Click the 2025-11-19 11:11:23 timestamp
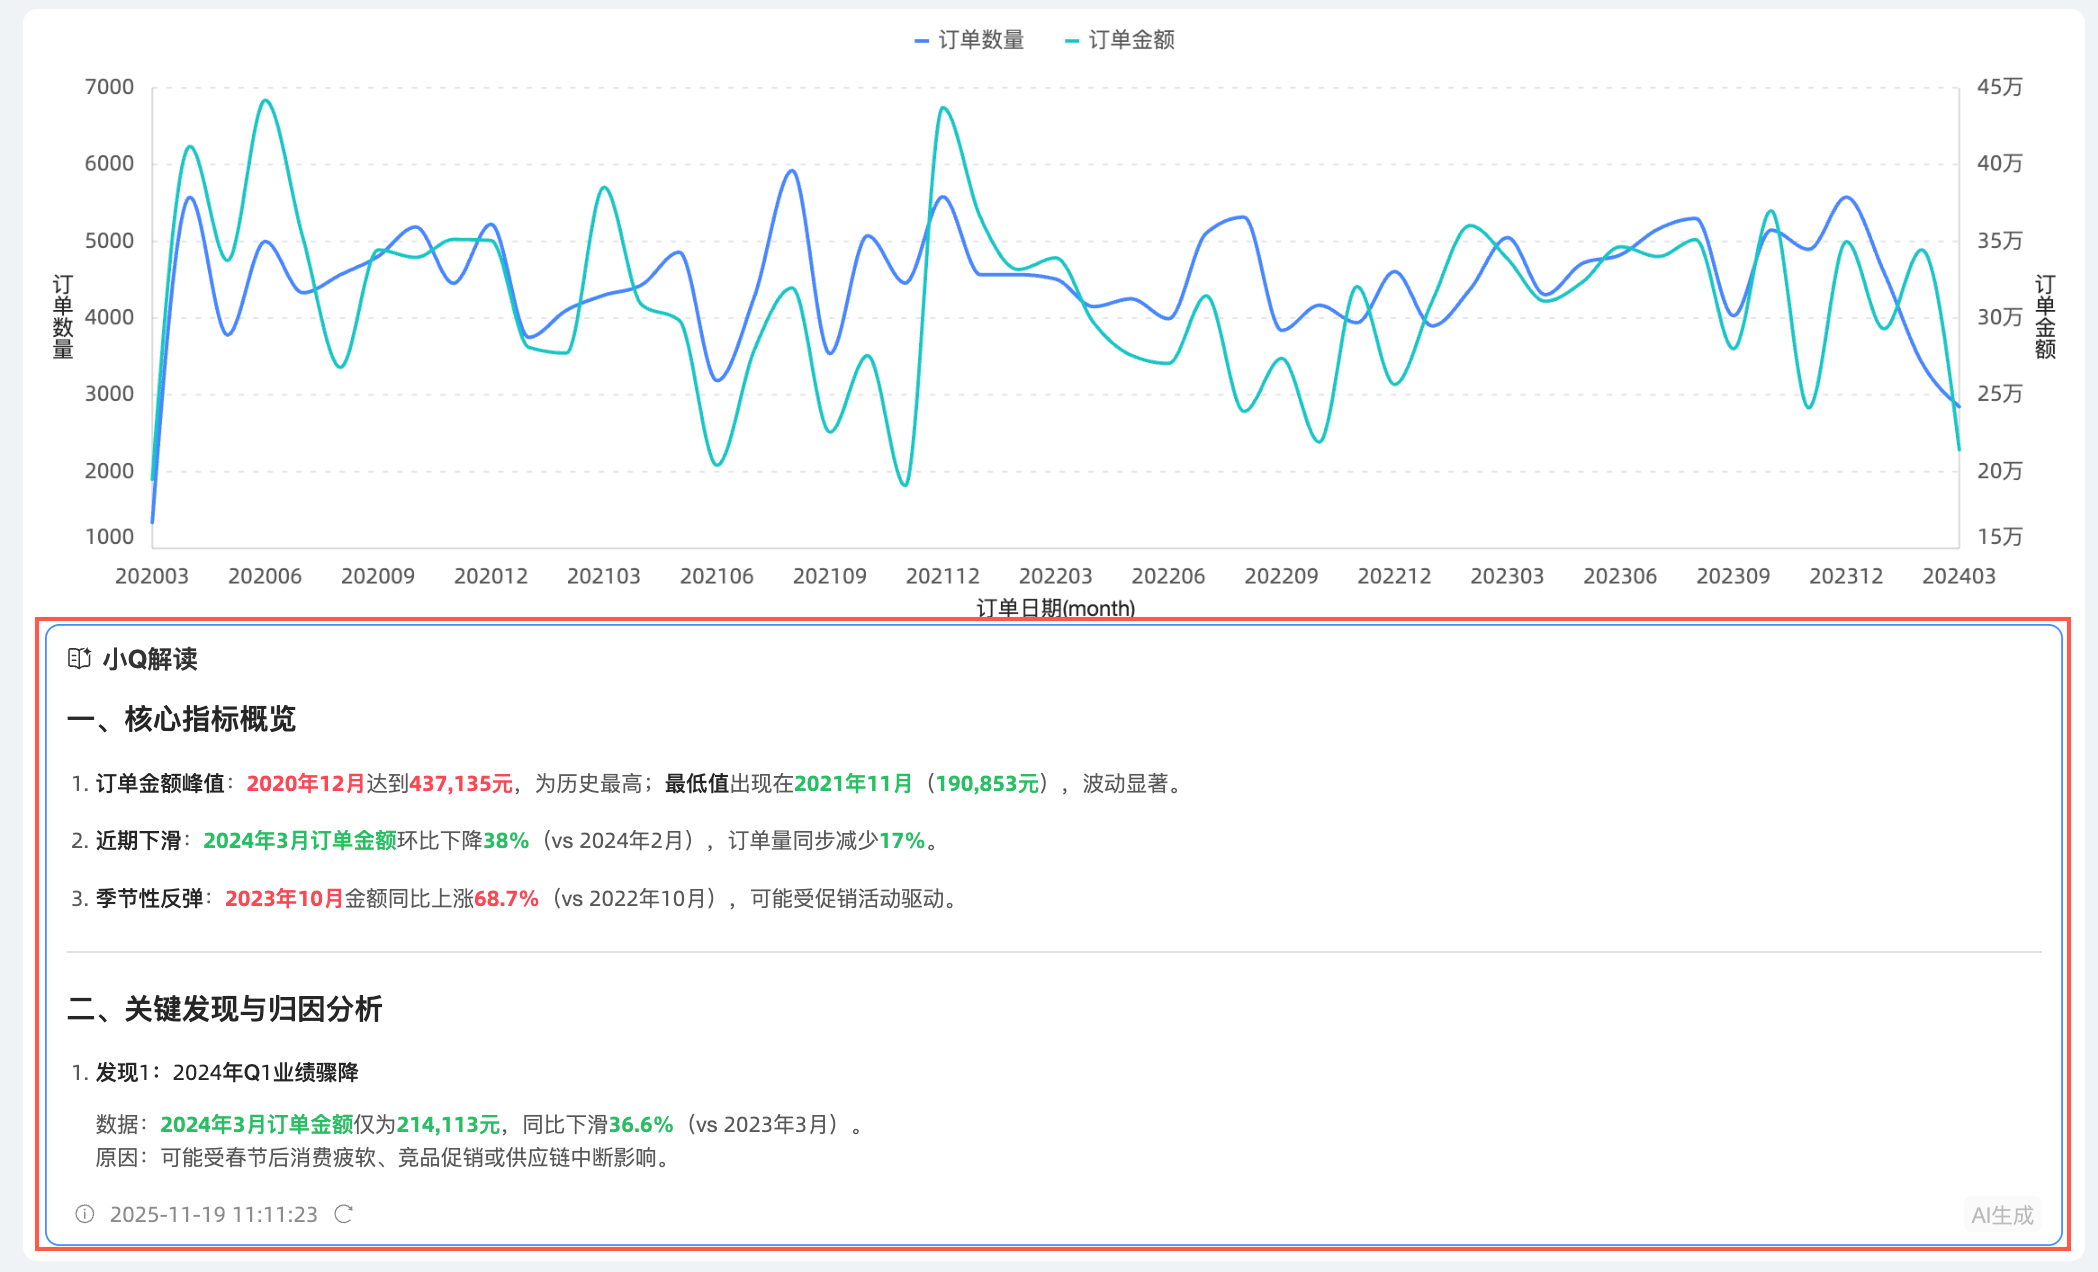Viewport: 2098px width, 1272px height. tap(213, 1214)
